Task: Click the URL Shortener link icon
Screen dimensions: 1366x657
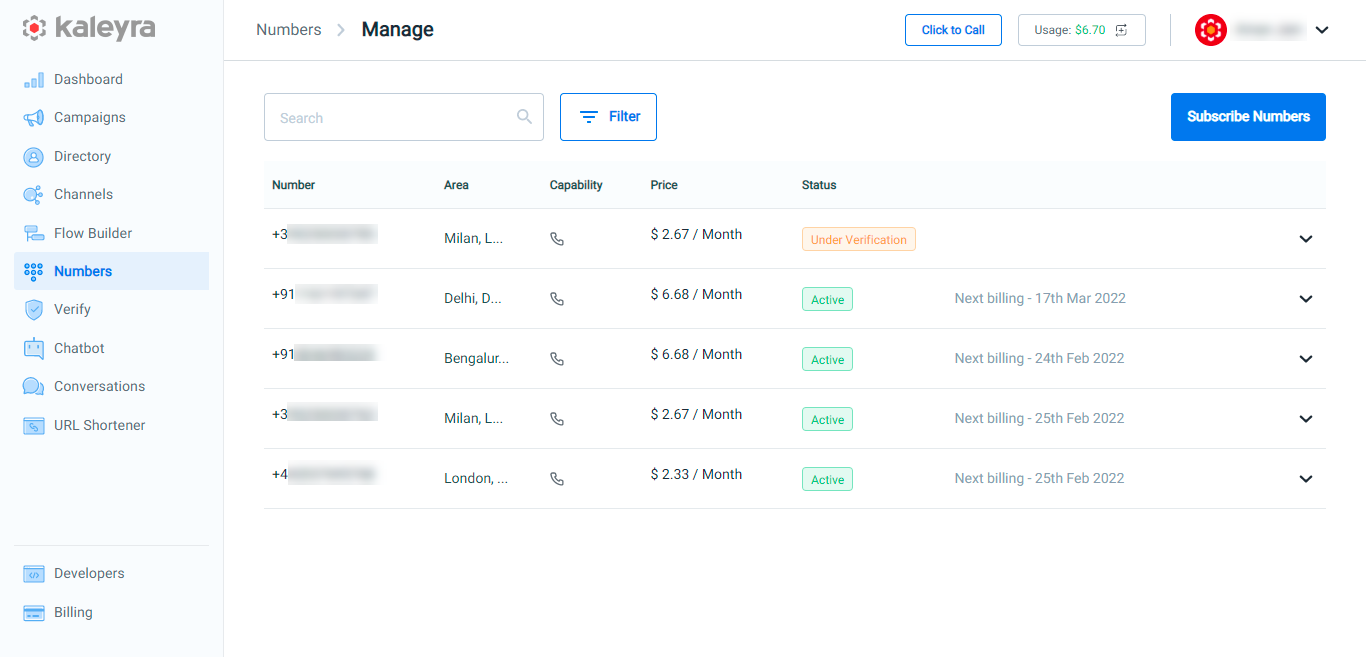Action: (x=34, y=425)
